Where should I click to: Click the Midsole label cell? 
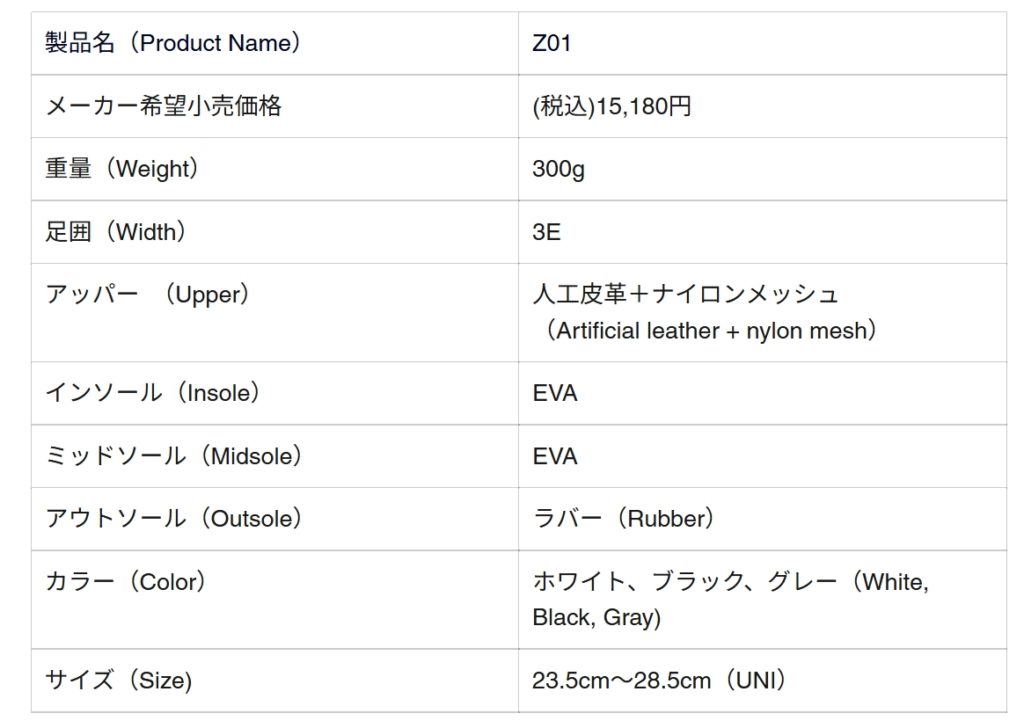click(174, 456)
